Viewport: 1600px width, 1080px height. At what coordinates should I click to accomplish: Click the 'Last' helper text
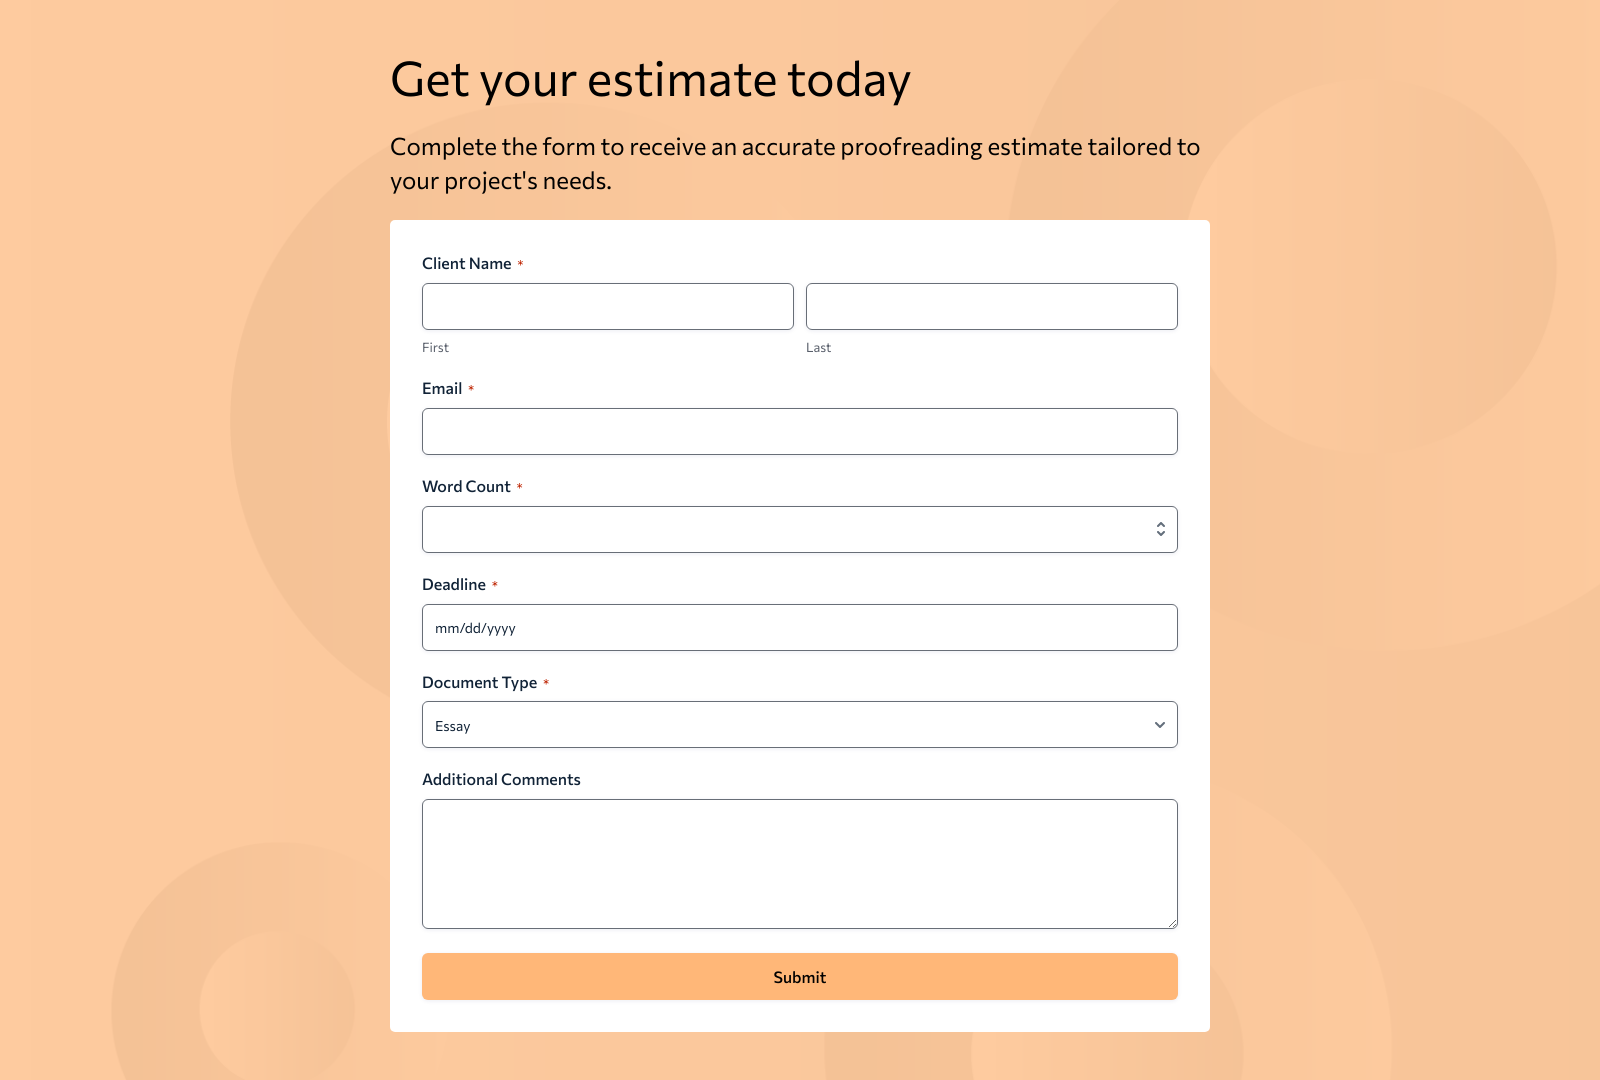[818, 347]
